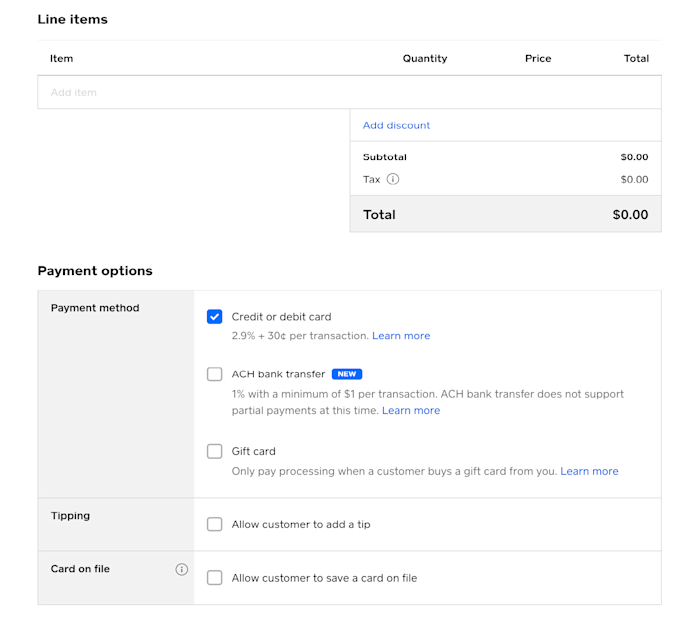700x625 pixels.
Task: Enable Allow customer to add a tip
Action: [x=215, y=524]
